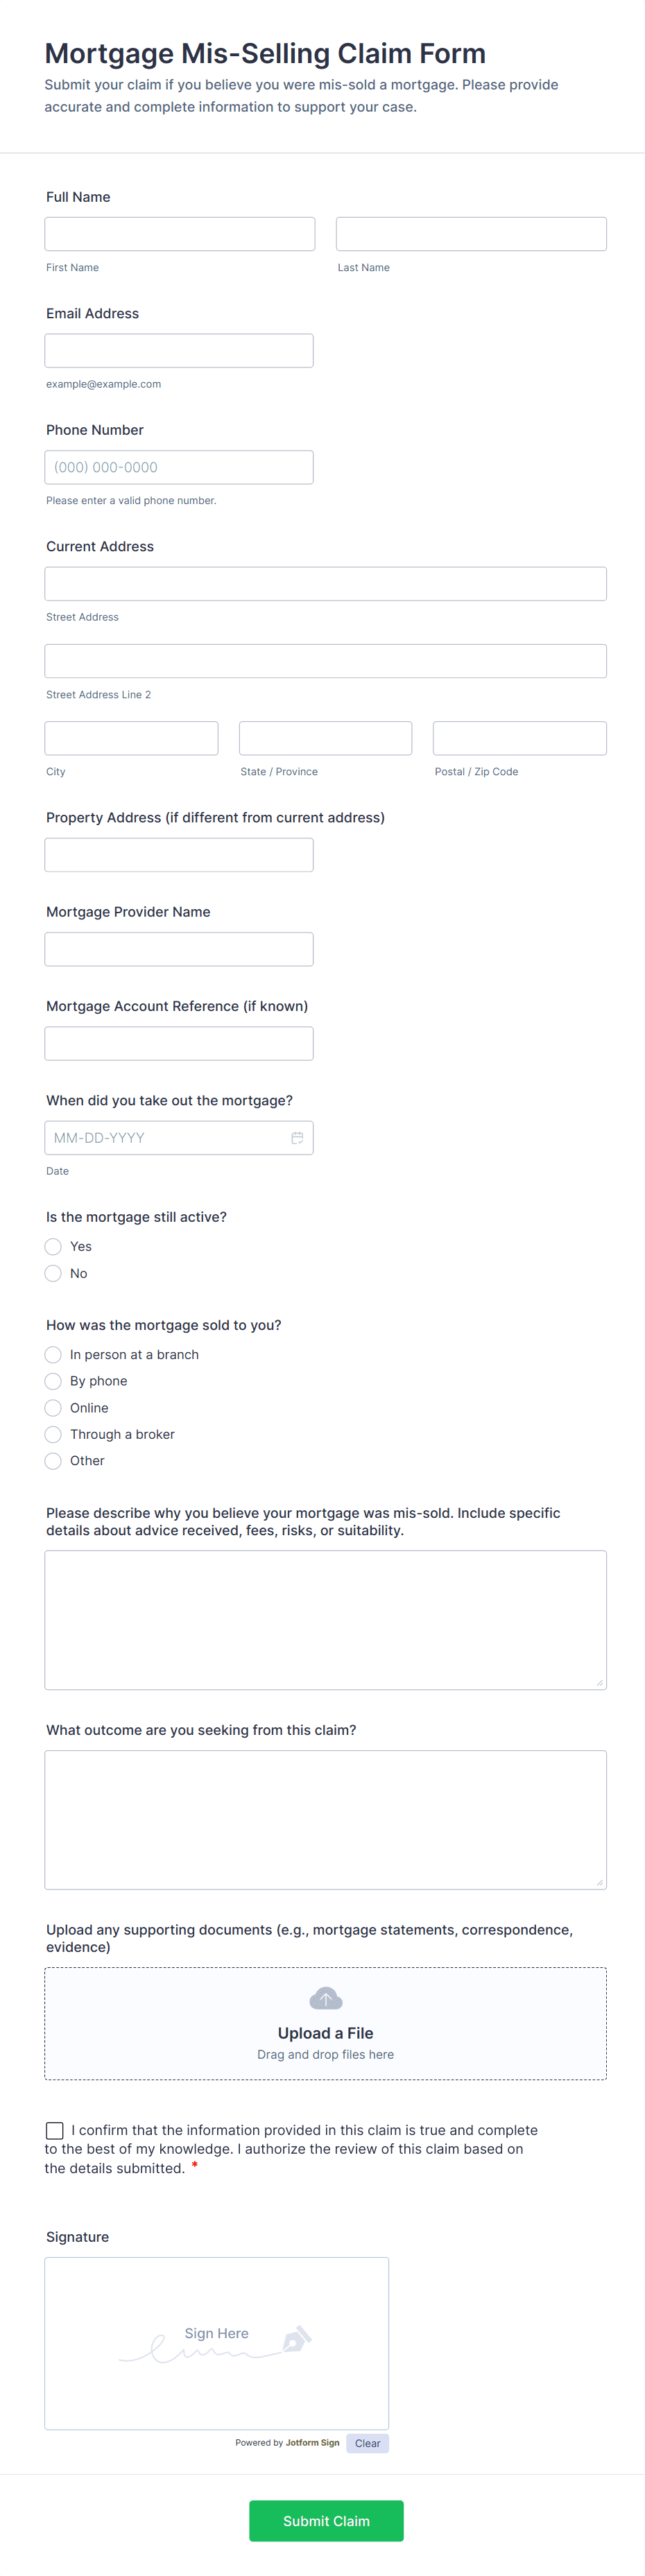Open the Jotform Sign link
Screen dimensions: 645x2576
(312, 2442)
